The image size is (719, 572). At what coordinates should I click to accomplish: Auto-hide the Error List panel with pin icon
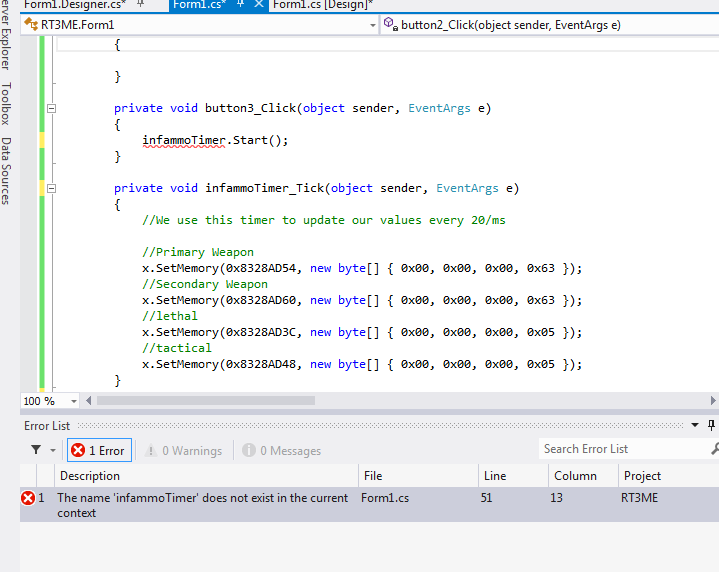[711, 425]
